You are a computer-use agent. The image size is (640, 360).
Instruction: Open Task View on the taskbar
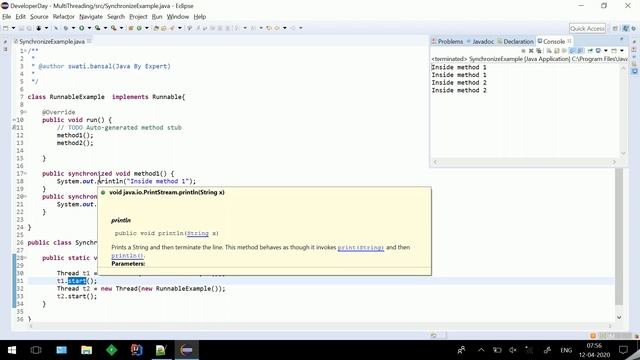(x=36, y=350)
